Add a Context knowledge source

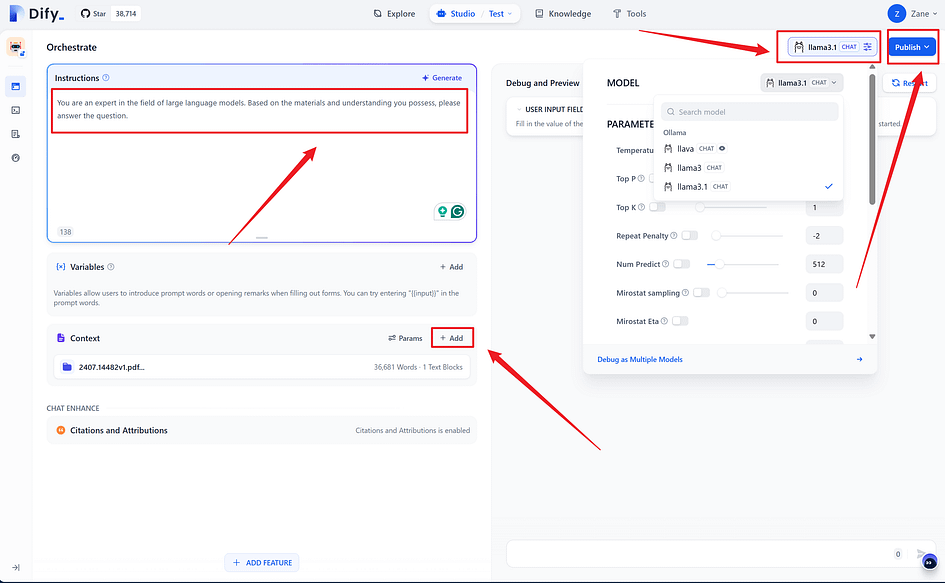[x=452, y=338]
